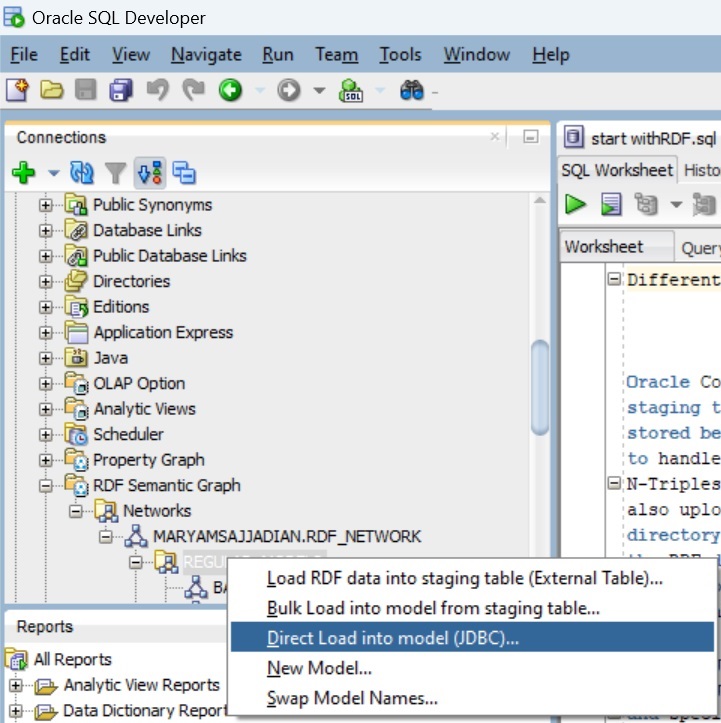Collapse the N-Triples code fold marker
This screenshot has height=723, width=721.
614,483
